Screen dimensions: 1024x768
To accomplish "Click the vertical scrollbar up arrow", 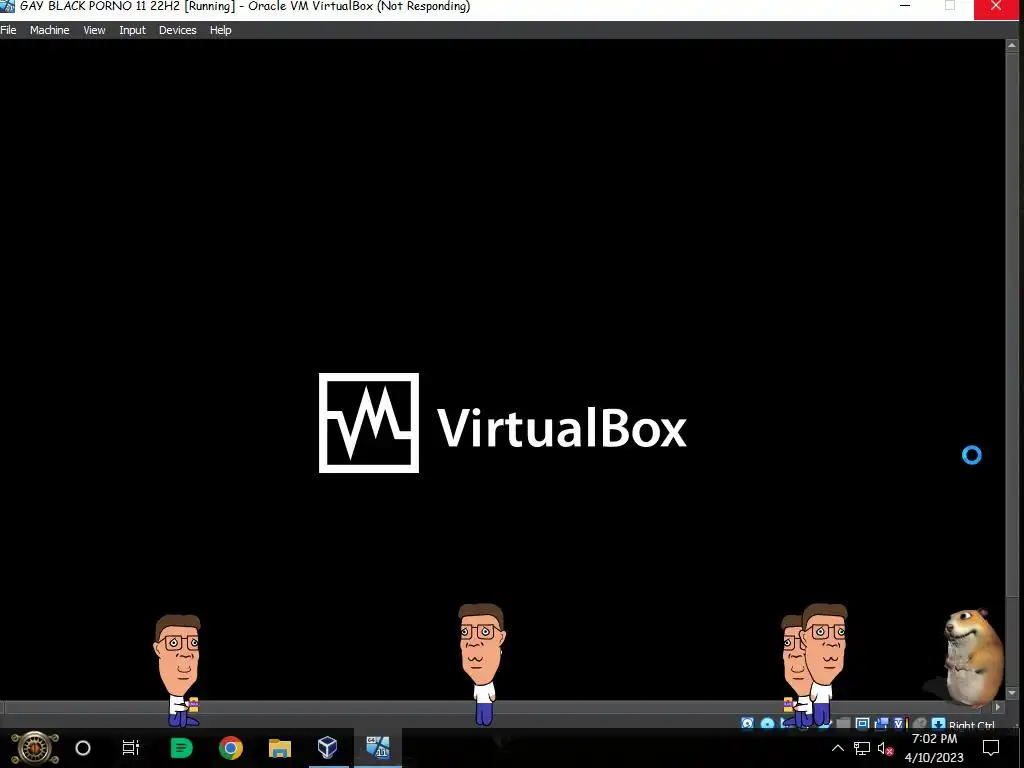I will 1012,46.
